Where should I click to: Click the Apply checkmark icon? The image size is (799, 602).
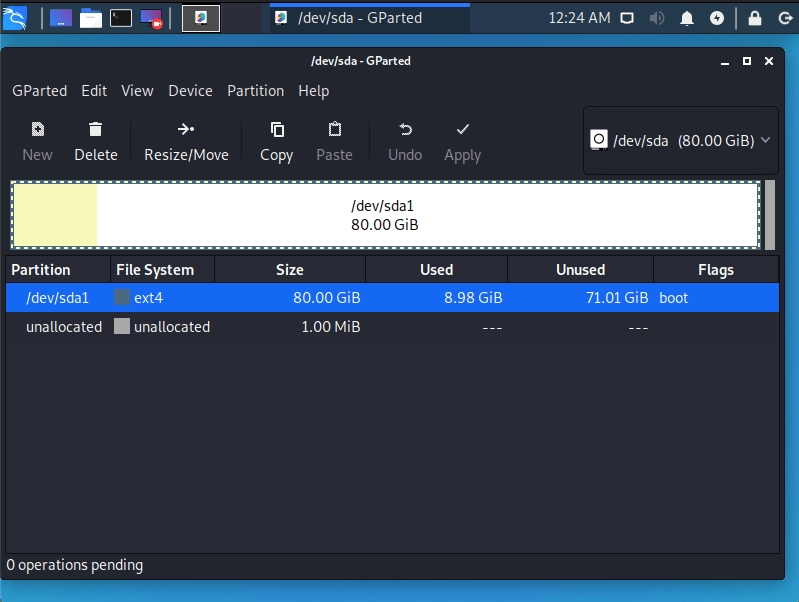(x=462, y=130)
